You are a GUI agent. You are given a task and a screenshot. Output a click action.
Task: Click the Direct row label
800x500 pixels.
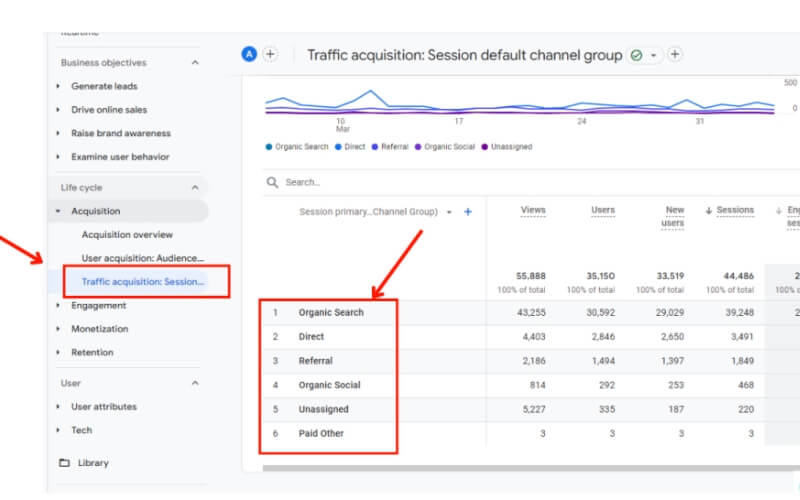[311, 337]
